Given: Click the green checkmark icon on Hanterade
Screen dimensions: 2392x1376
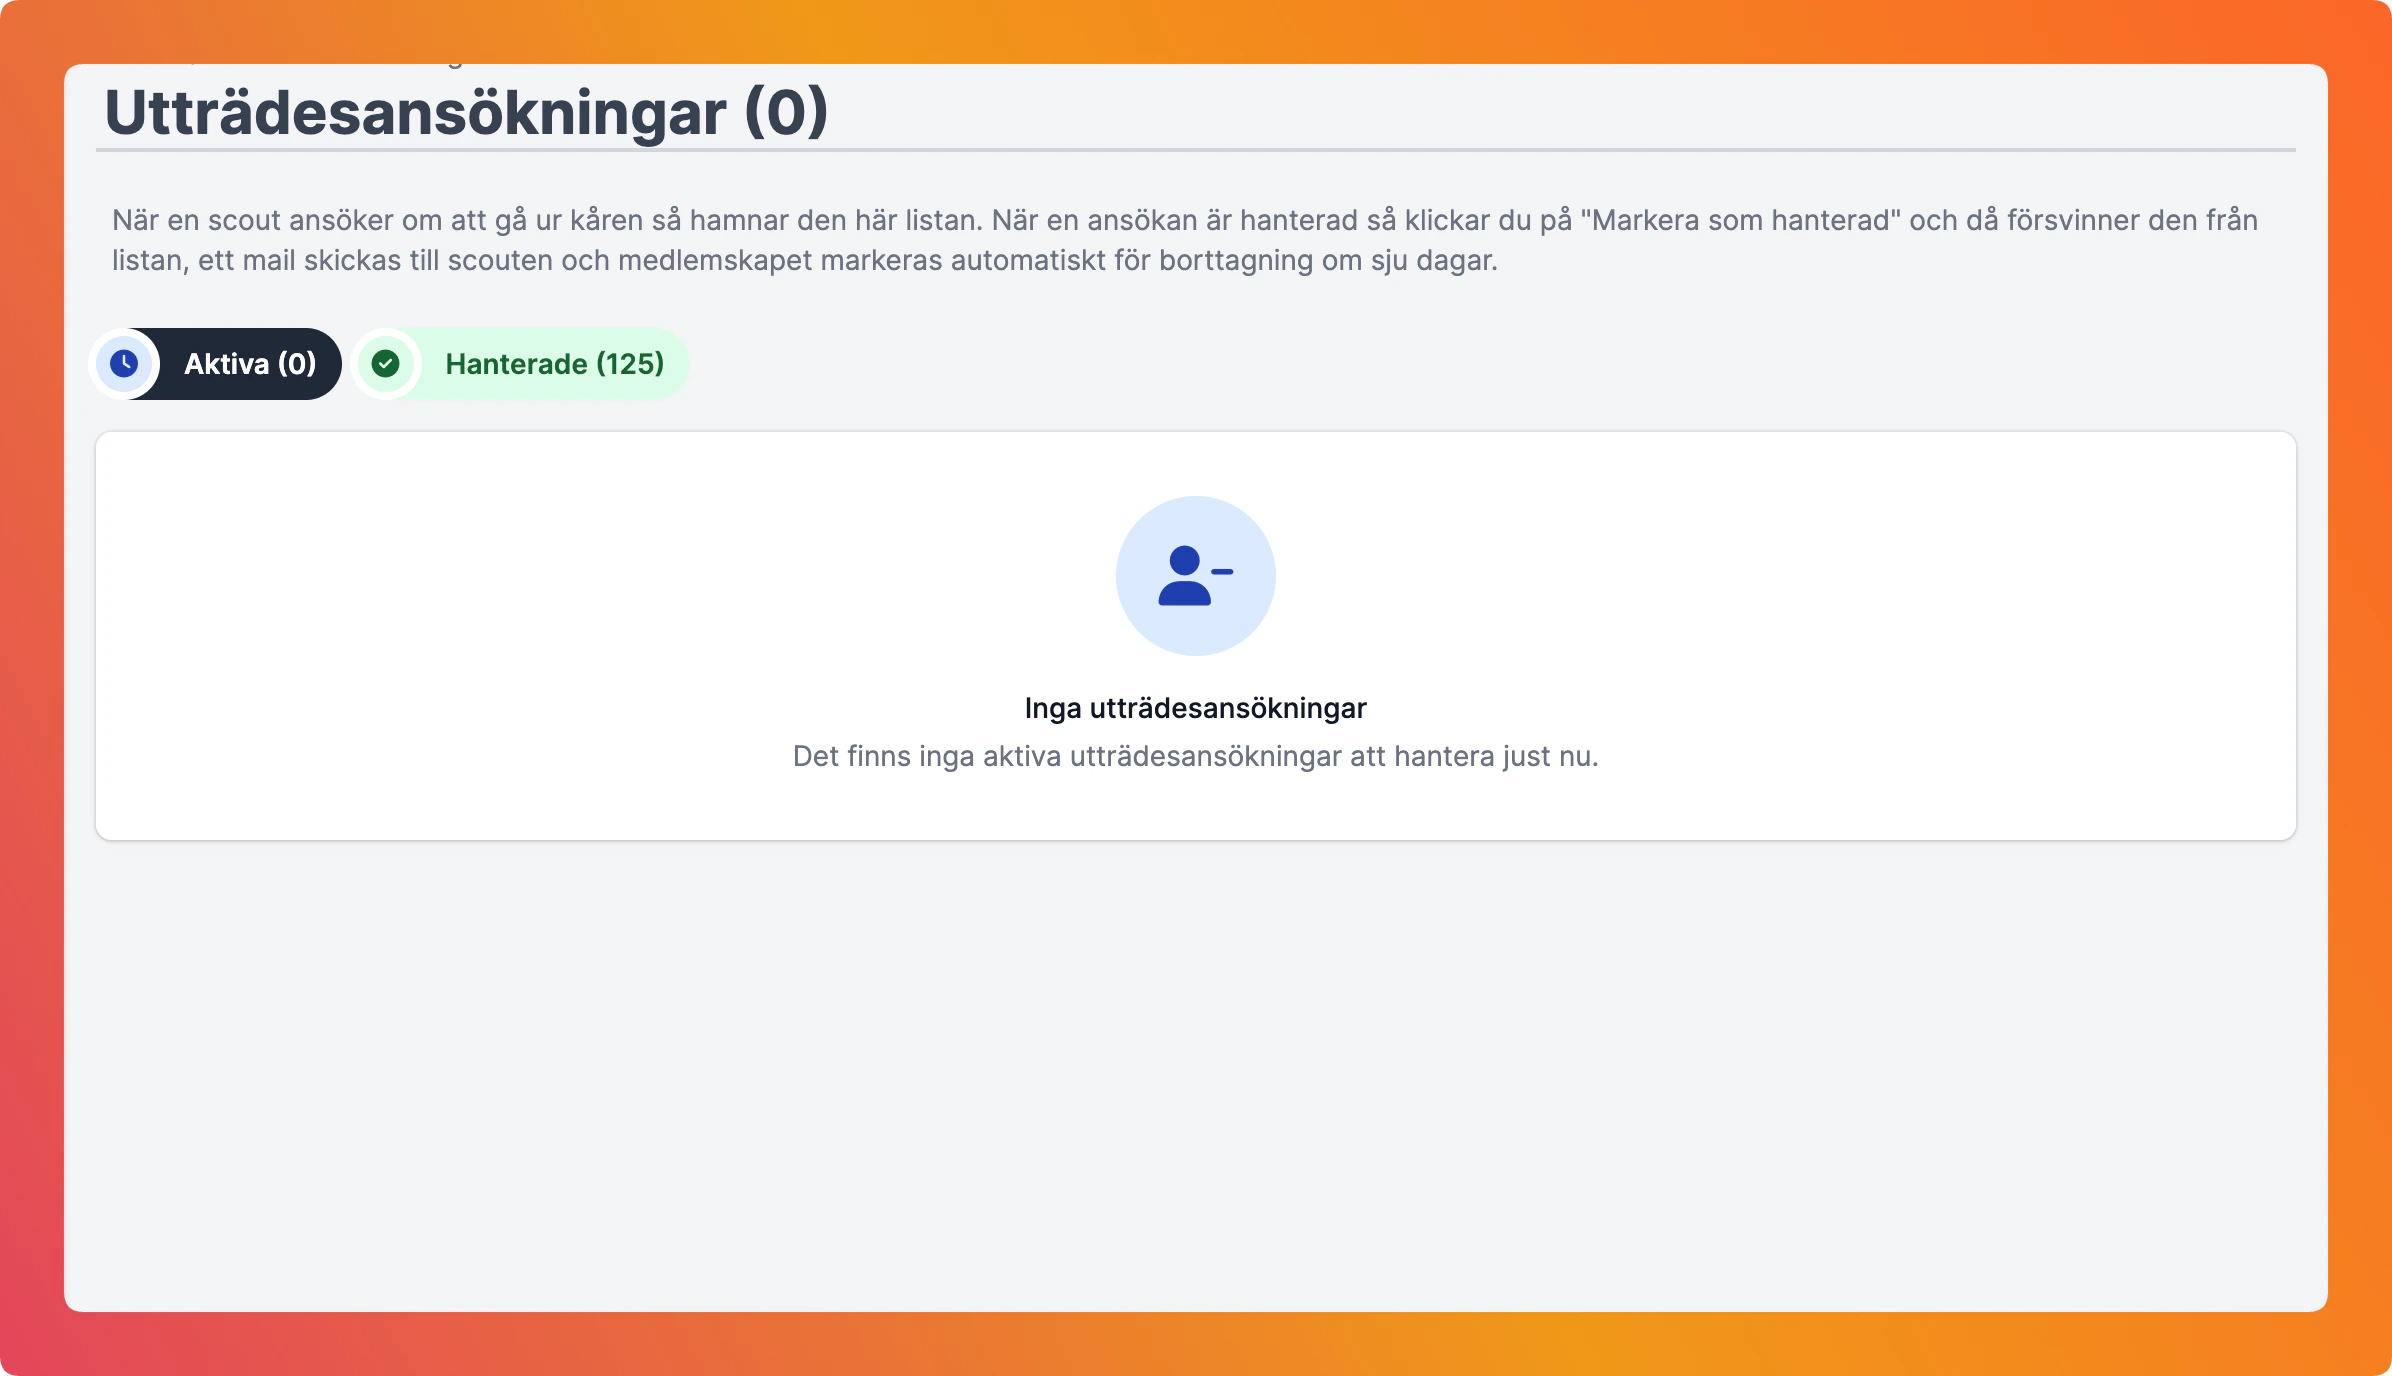Looking at the screenshot, I should pyautogui.click(x=386, y=363).
